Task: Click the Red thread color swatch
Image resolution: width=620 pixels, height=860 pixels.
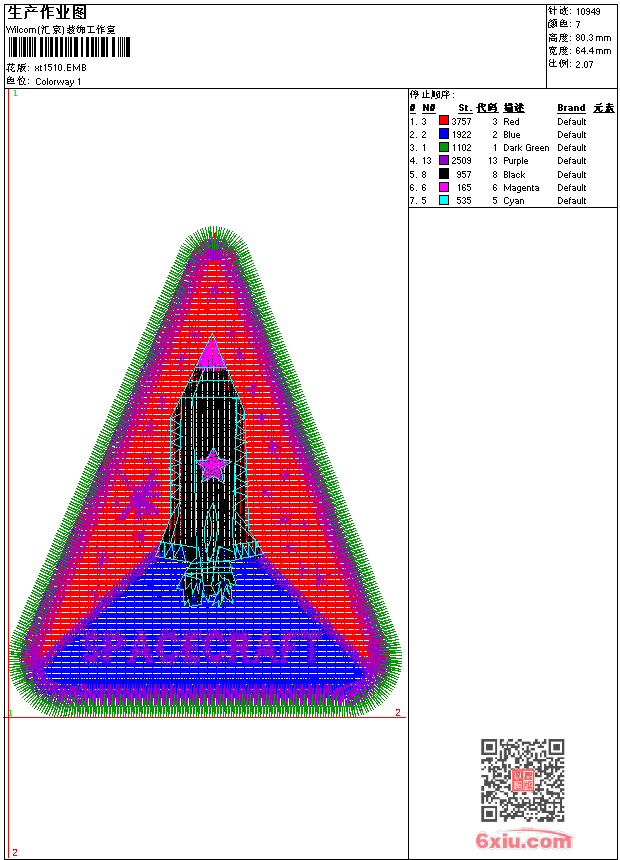Action: click(x=444, y=121)
